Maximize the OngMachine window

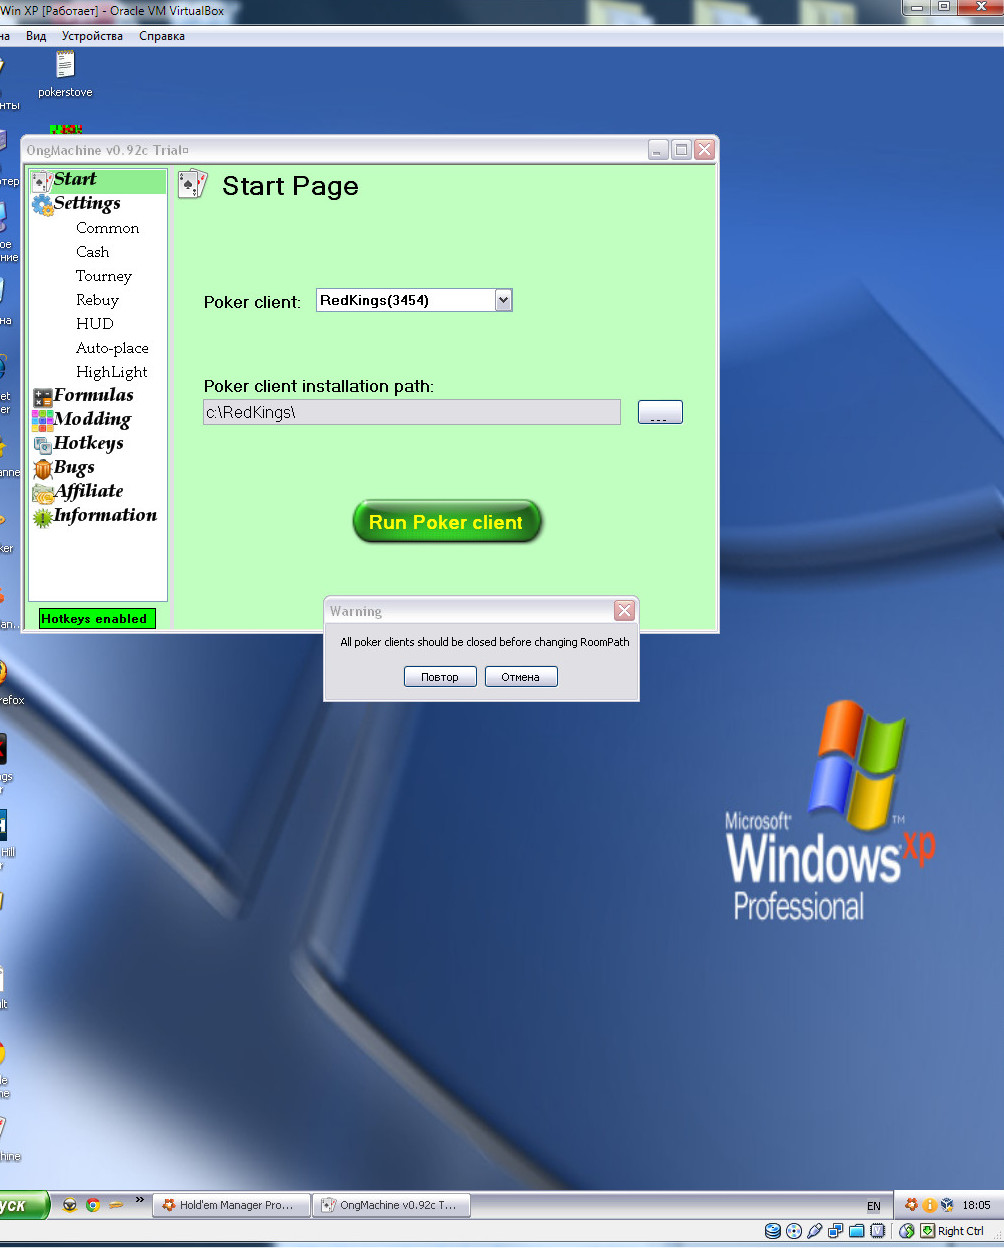pyautogui.click(x=681, y=150)
